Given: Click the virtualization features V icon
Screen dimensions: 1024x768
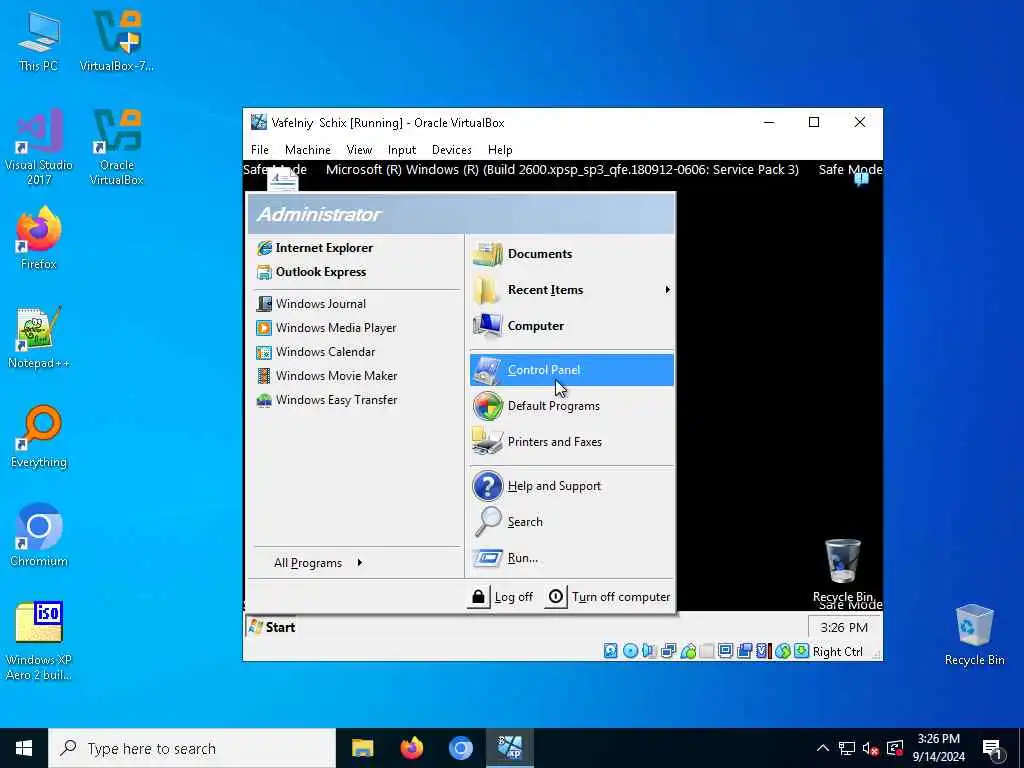Looking at the screenshot, I should tap(762, 651).
